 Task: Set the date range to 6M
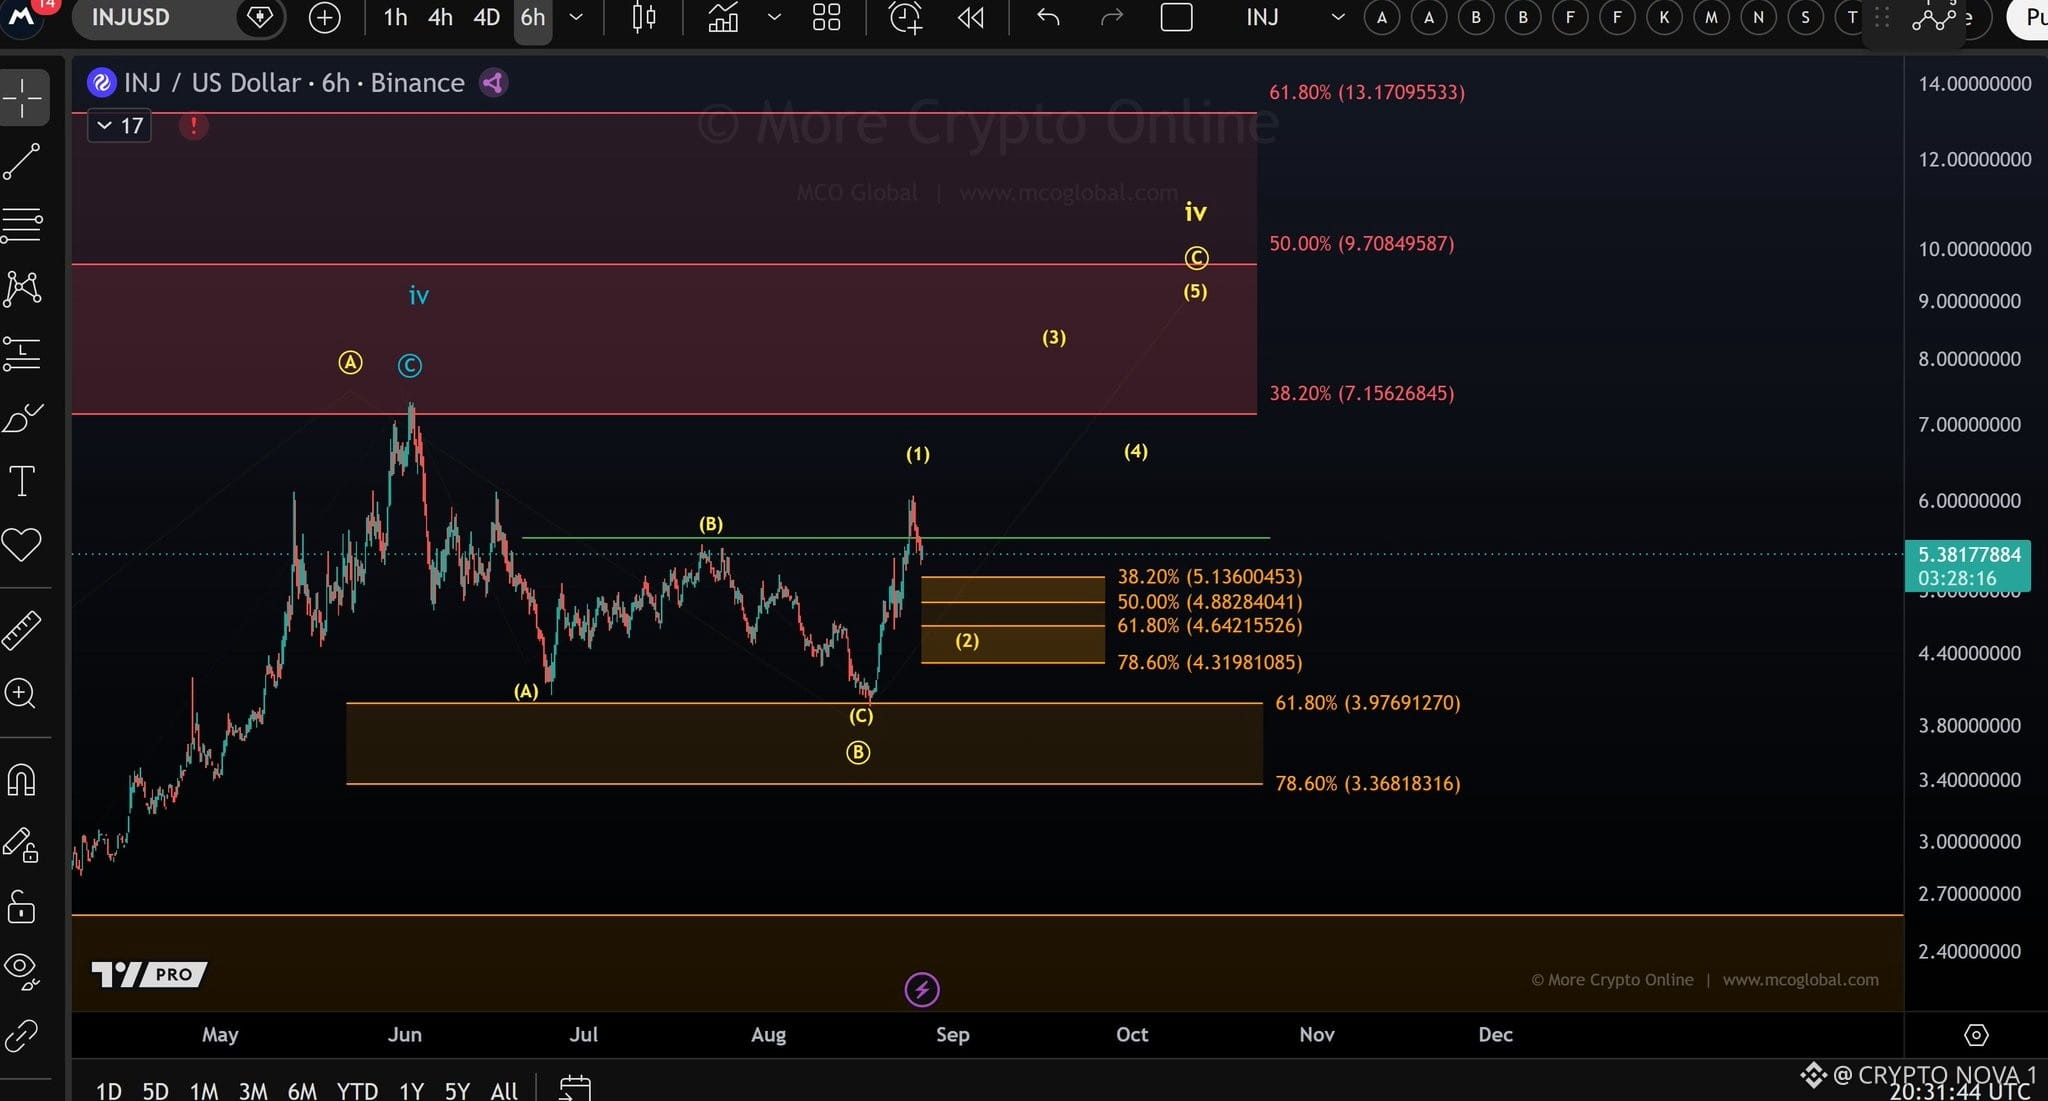(302, 1090)
